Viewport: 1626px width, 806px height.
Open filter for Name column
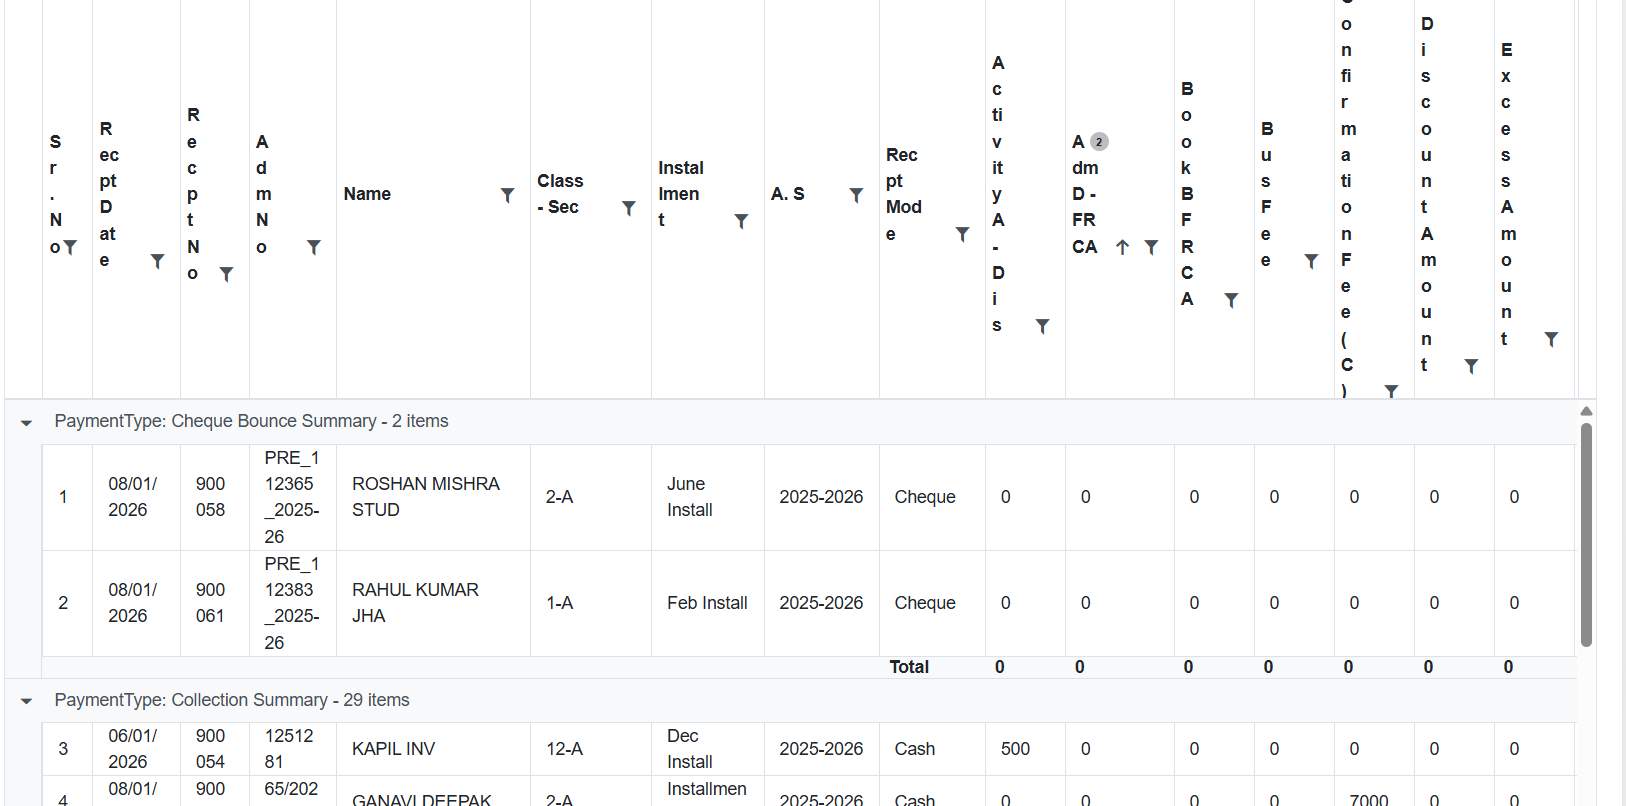pyautogui.click(x=508, y=196)
